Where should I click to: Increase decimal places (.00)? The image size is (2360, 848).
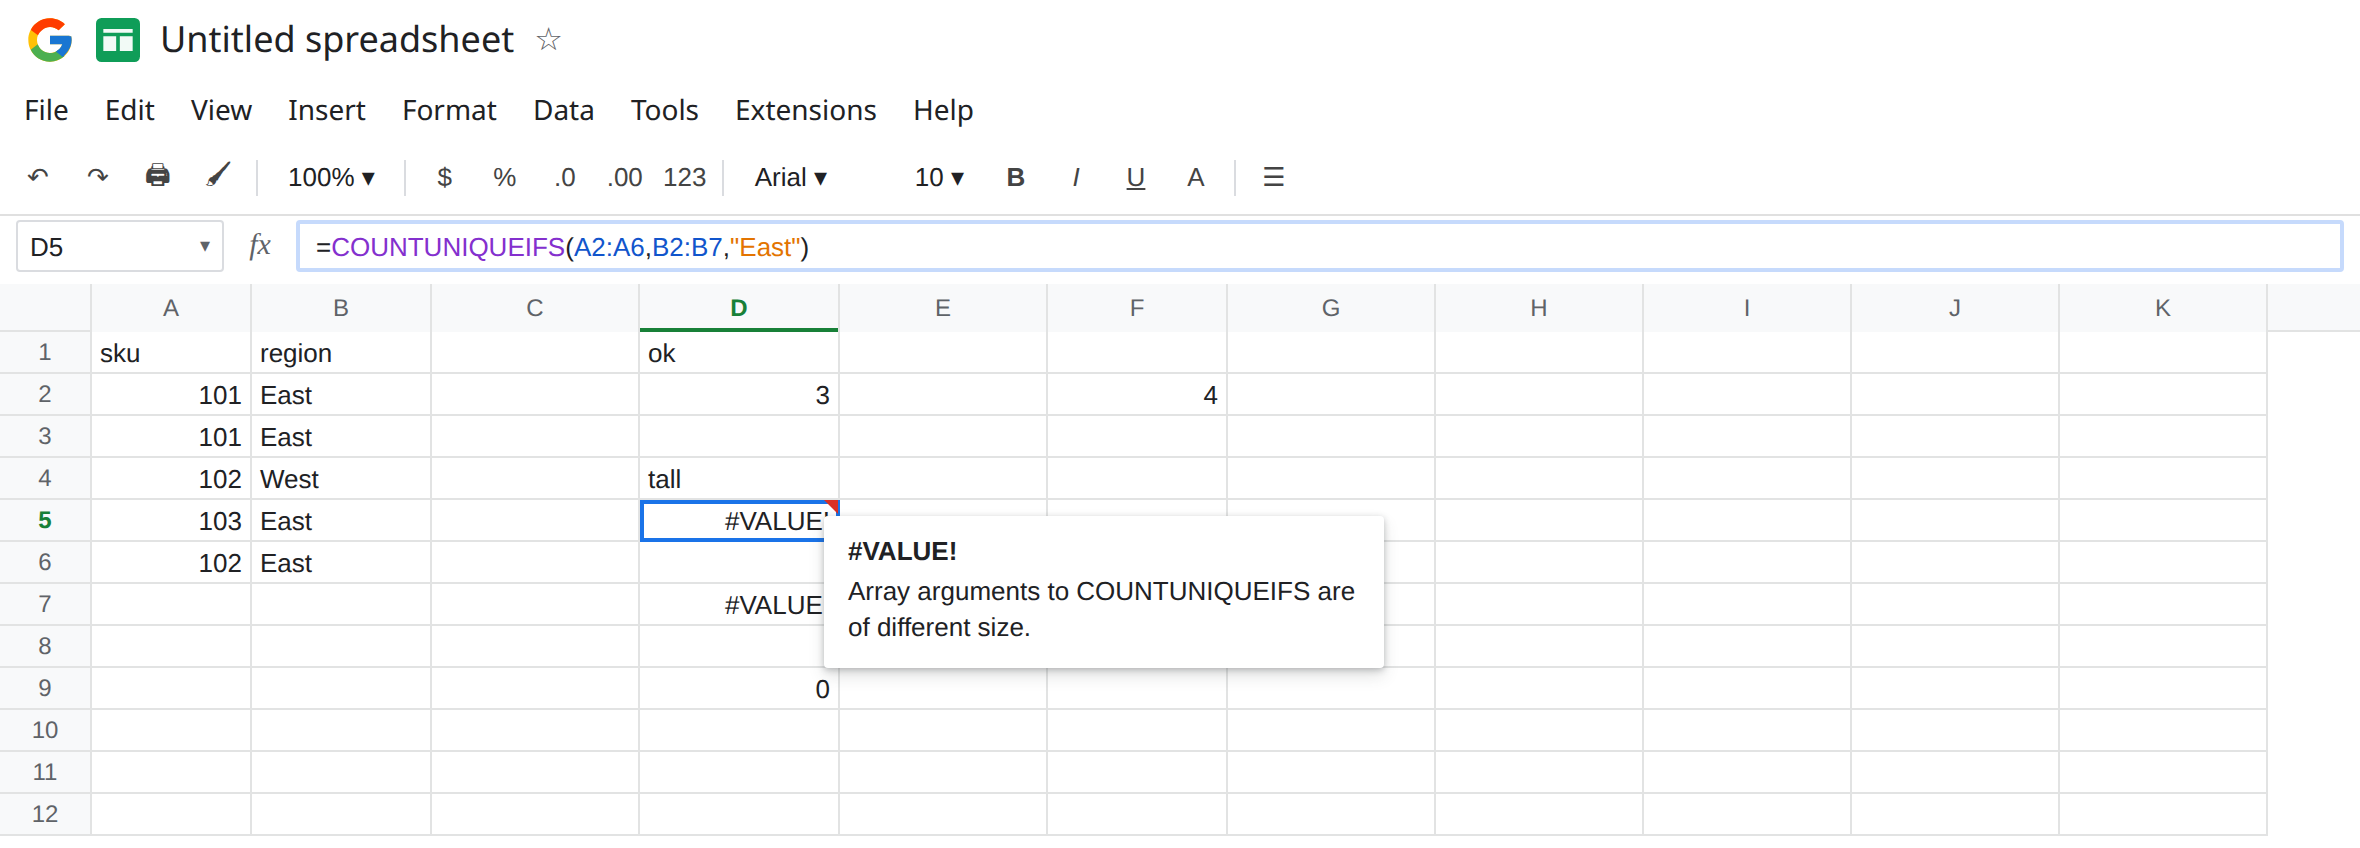point(625,177)
